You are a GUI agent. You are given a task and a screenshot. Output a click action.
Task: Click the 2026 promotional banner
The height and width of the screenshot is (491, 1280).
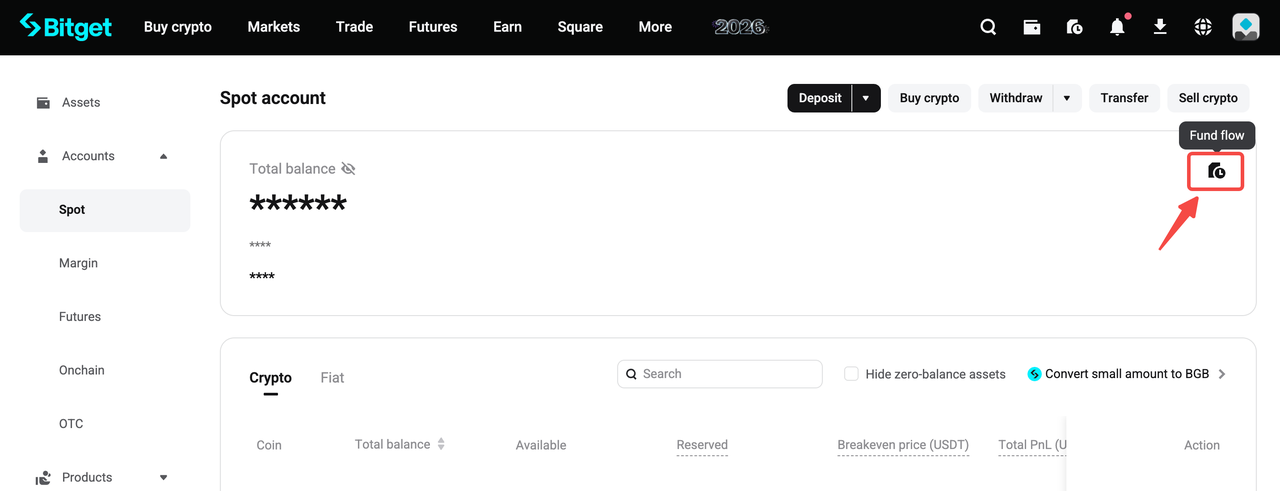[740, 27]
